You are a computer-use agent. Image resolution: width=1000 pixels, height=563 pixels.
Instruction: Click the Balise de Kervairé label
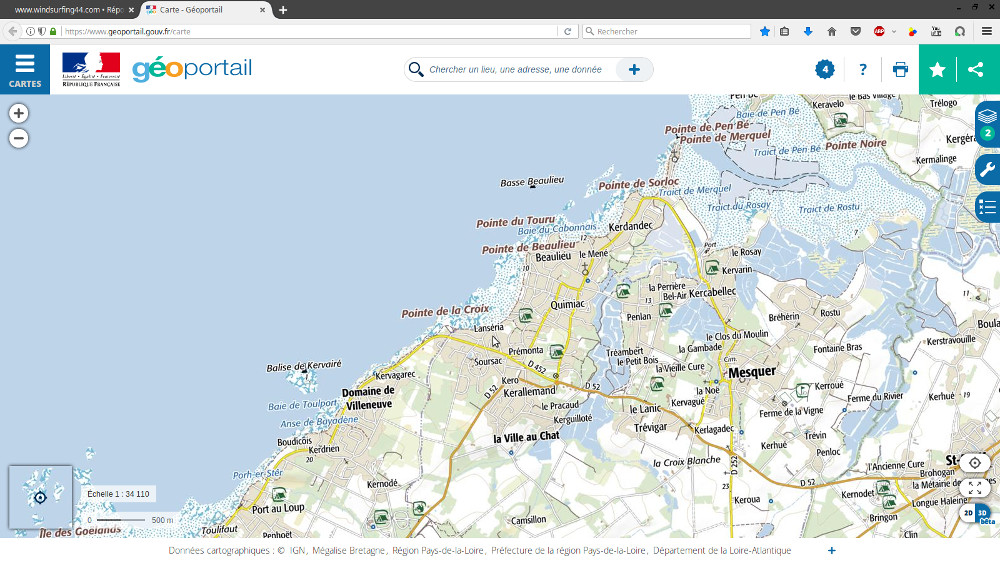coord(304,366)
